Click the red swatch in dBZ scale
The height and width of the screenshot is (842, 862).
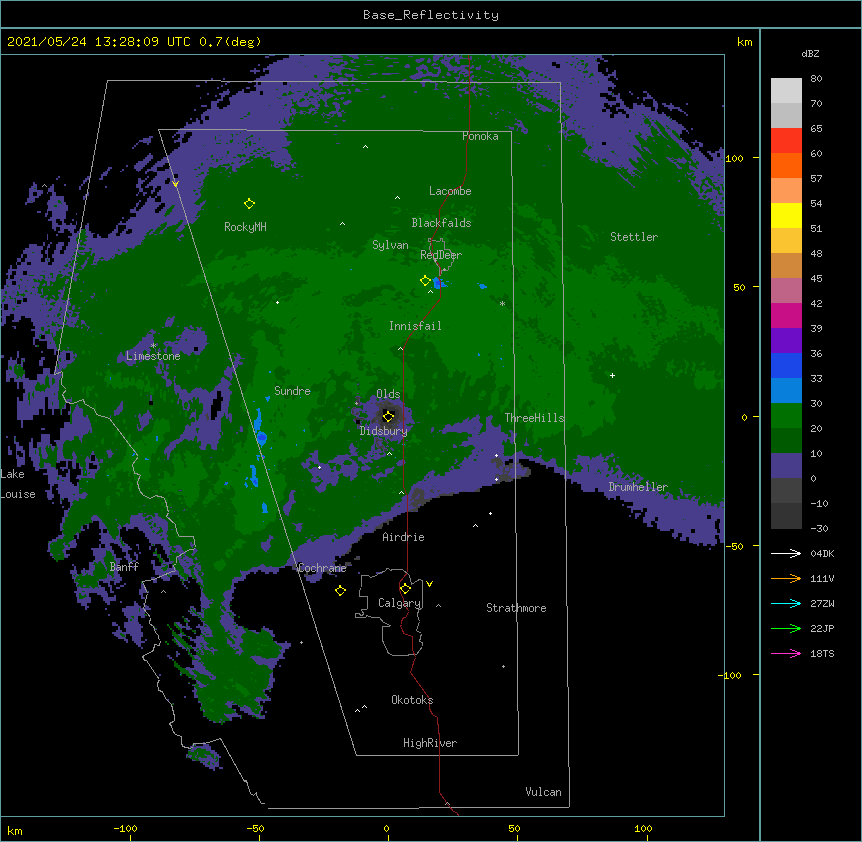(786, 140)
